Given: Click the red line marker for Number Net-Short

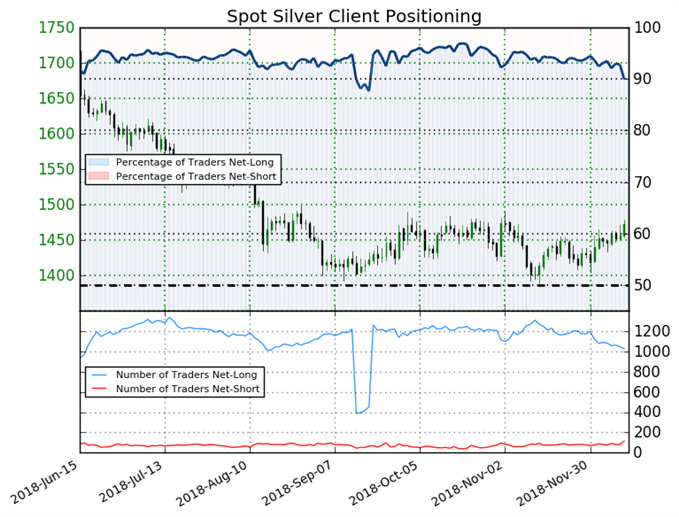Looking at the screenshot, I should [98, 389].
